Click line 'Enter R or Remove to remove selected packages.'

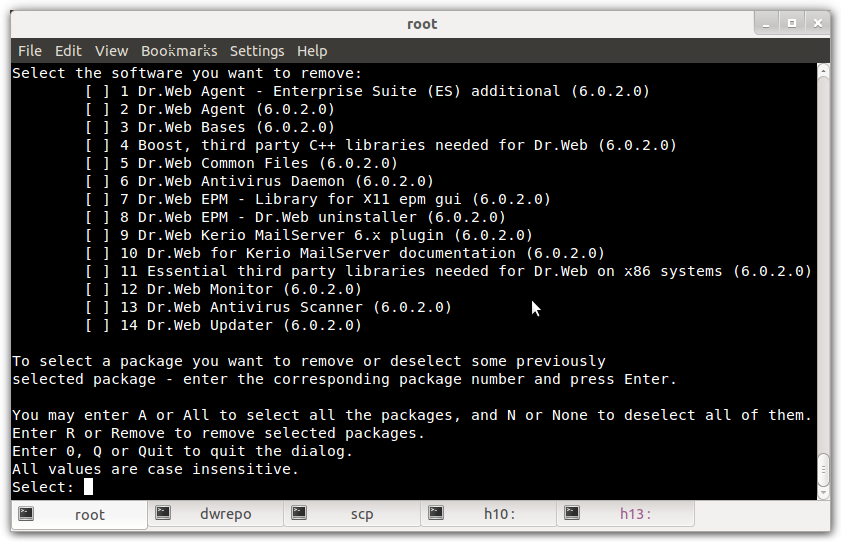(218, 433)
